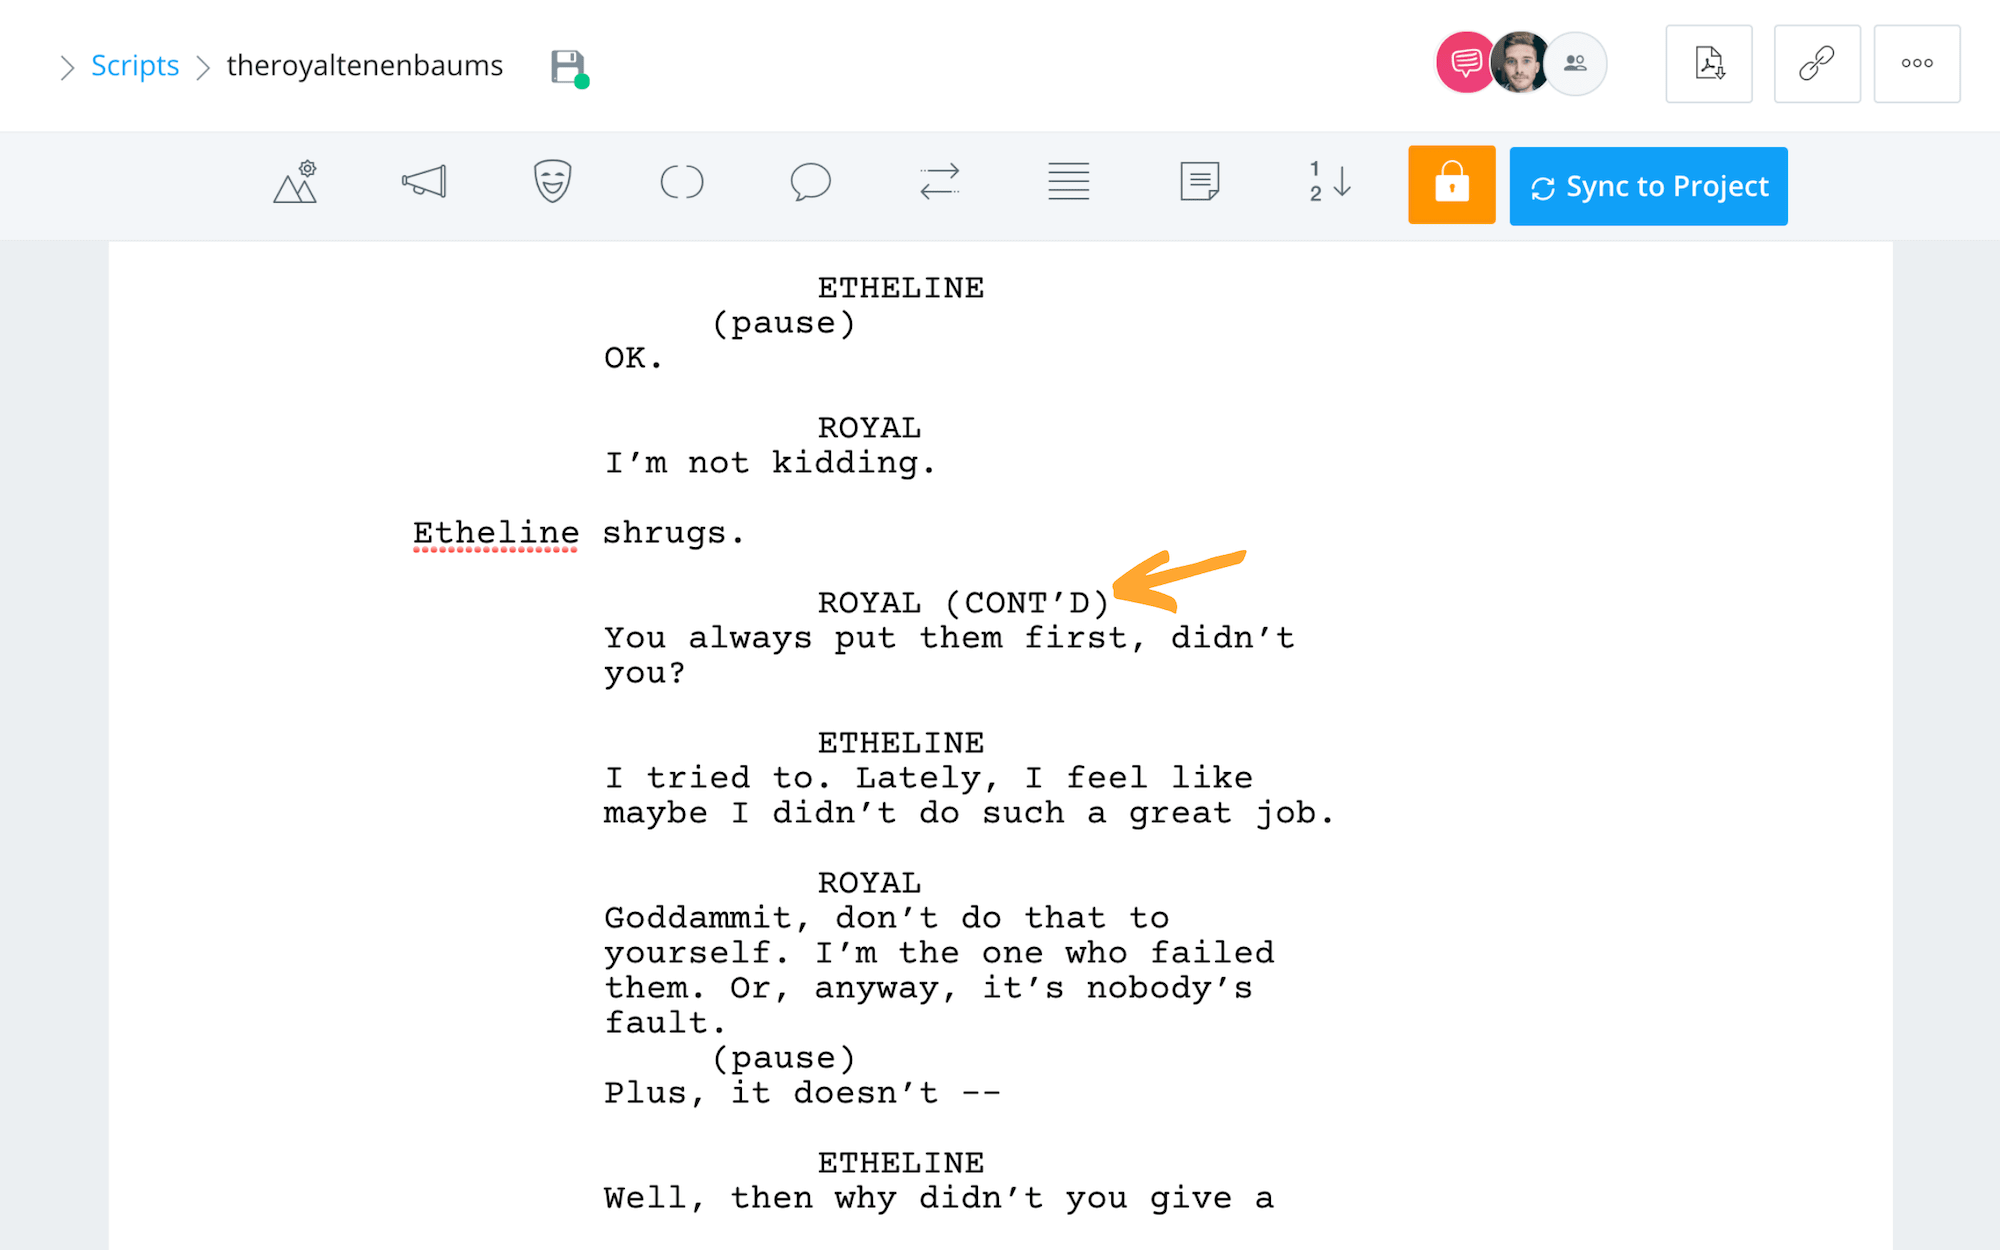Click the text formatting/paragraph icon
The width and height of the screenshot is (2000, 1250).
(1070, 184)
